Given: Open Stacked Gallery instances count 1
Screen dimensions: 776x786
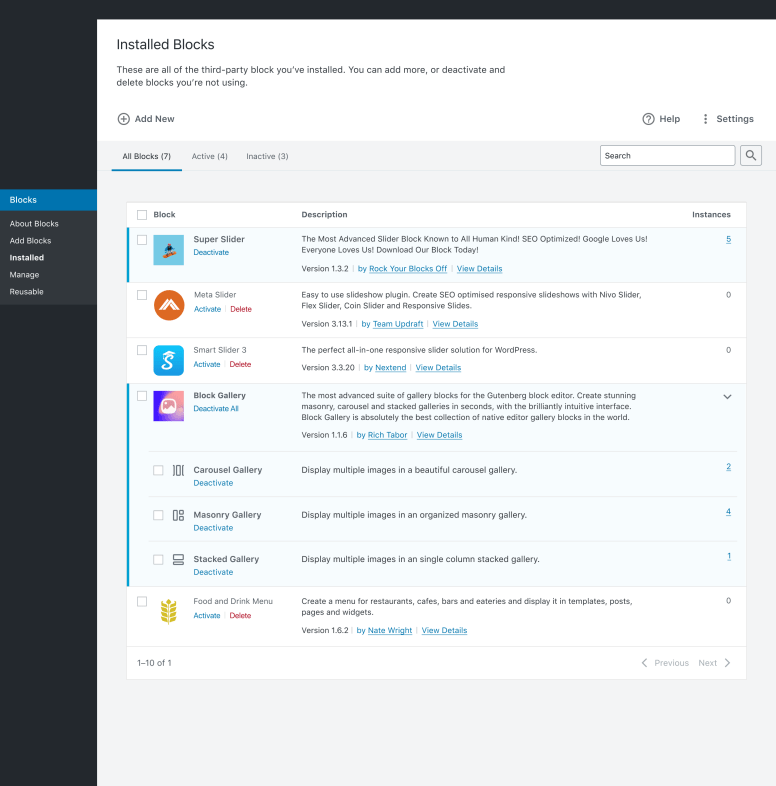Looking at the screenshot, I should (729, 556).
